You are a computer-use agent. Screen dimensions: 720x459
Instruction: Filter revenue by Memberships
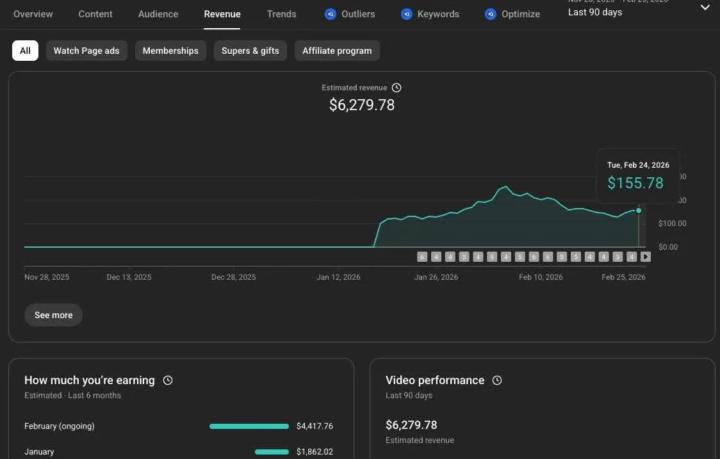coord(170,50)
